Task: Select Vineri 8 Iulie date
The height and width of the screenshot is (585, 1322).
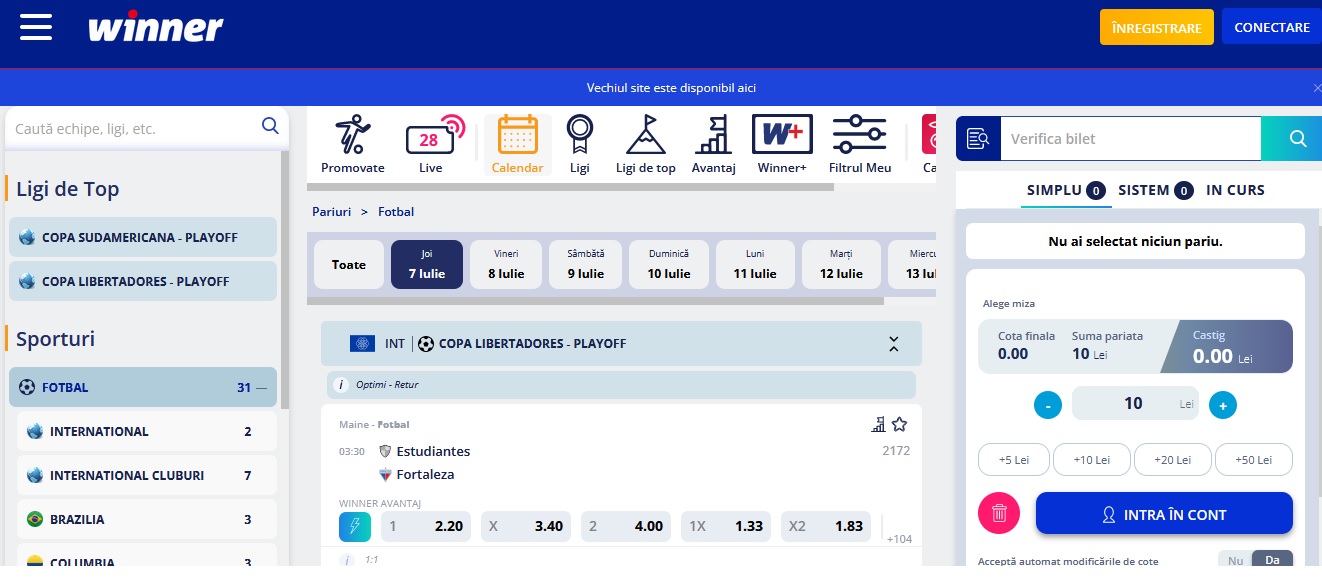Action: pyautogui.click(x=506, y=265)
